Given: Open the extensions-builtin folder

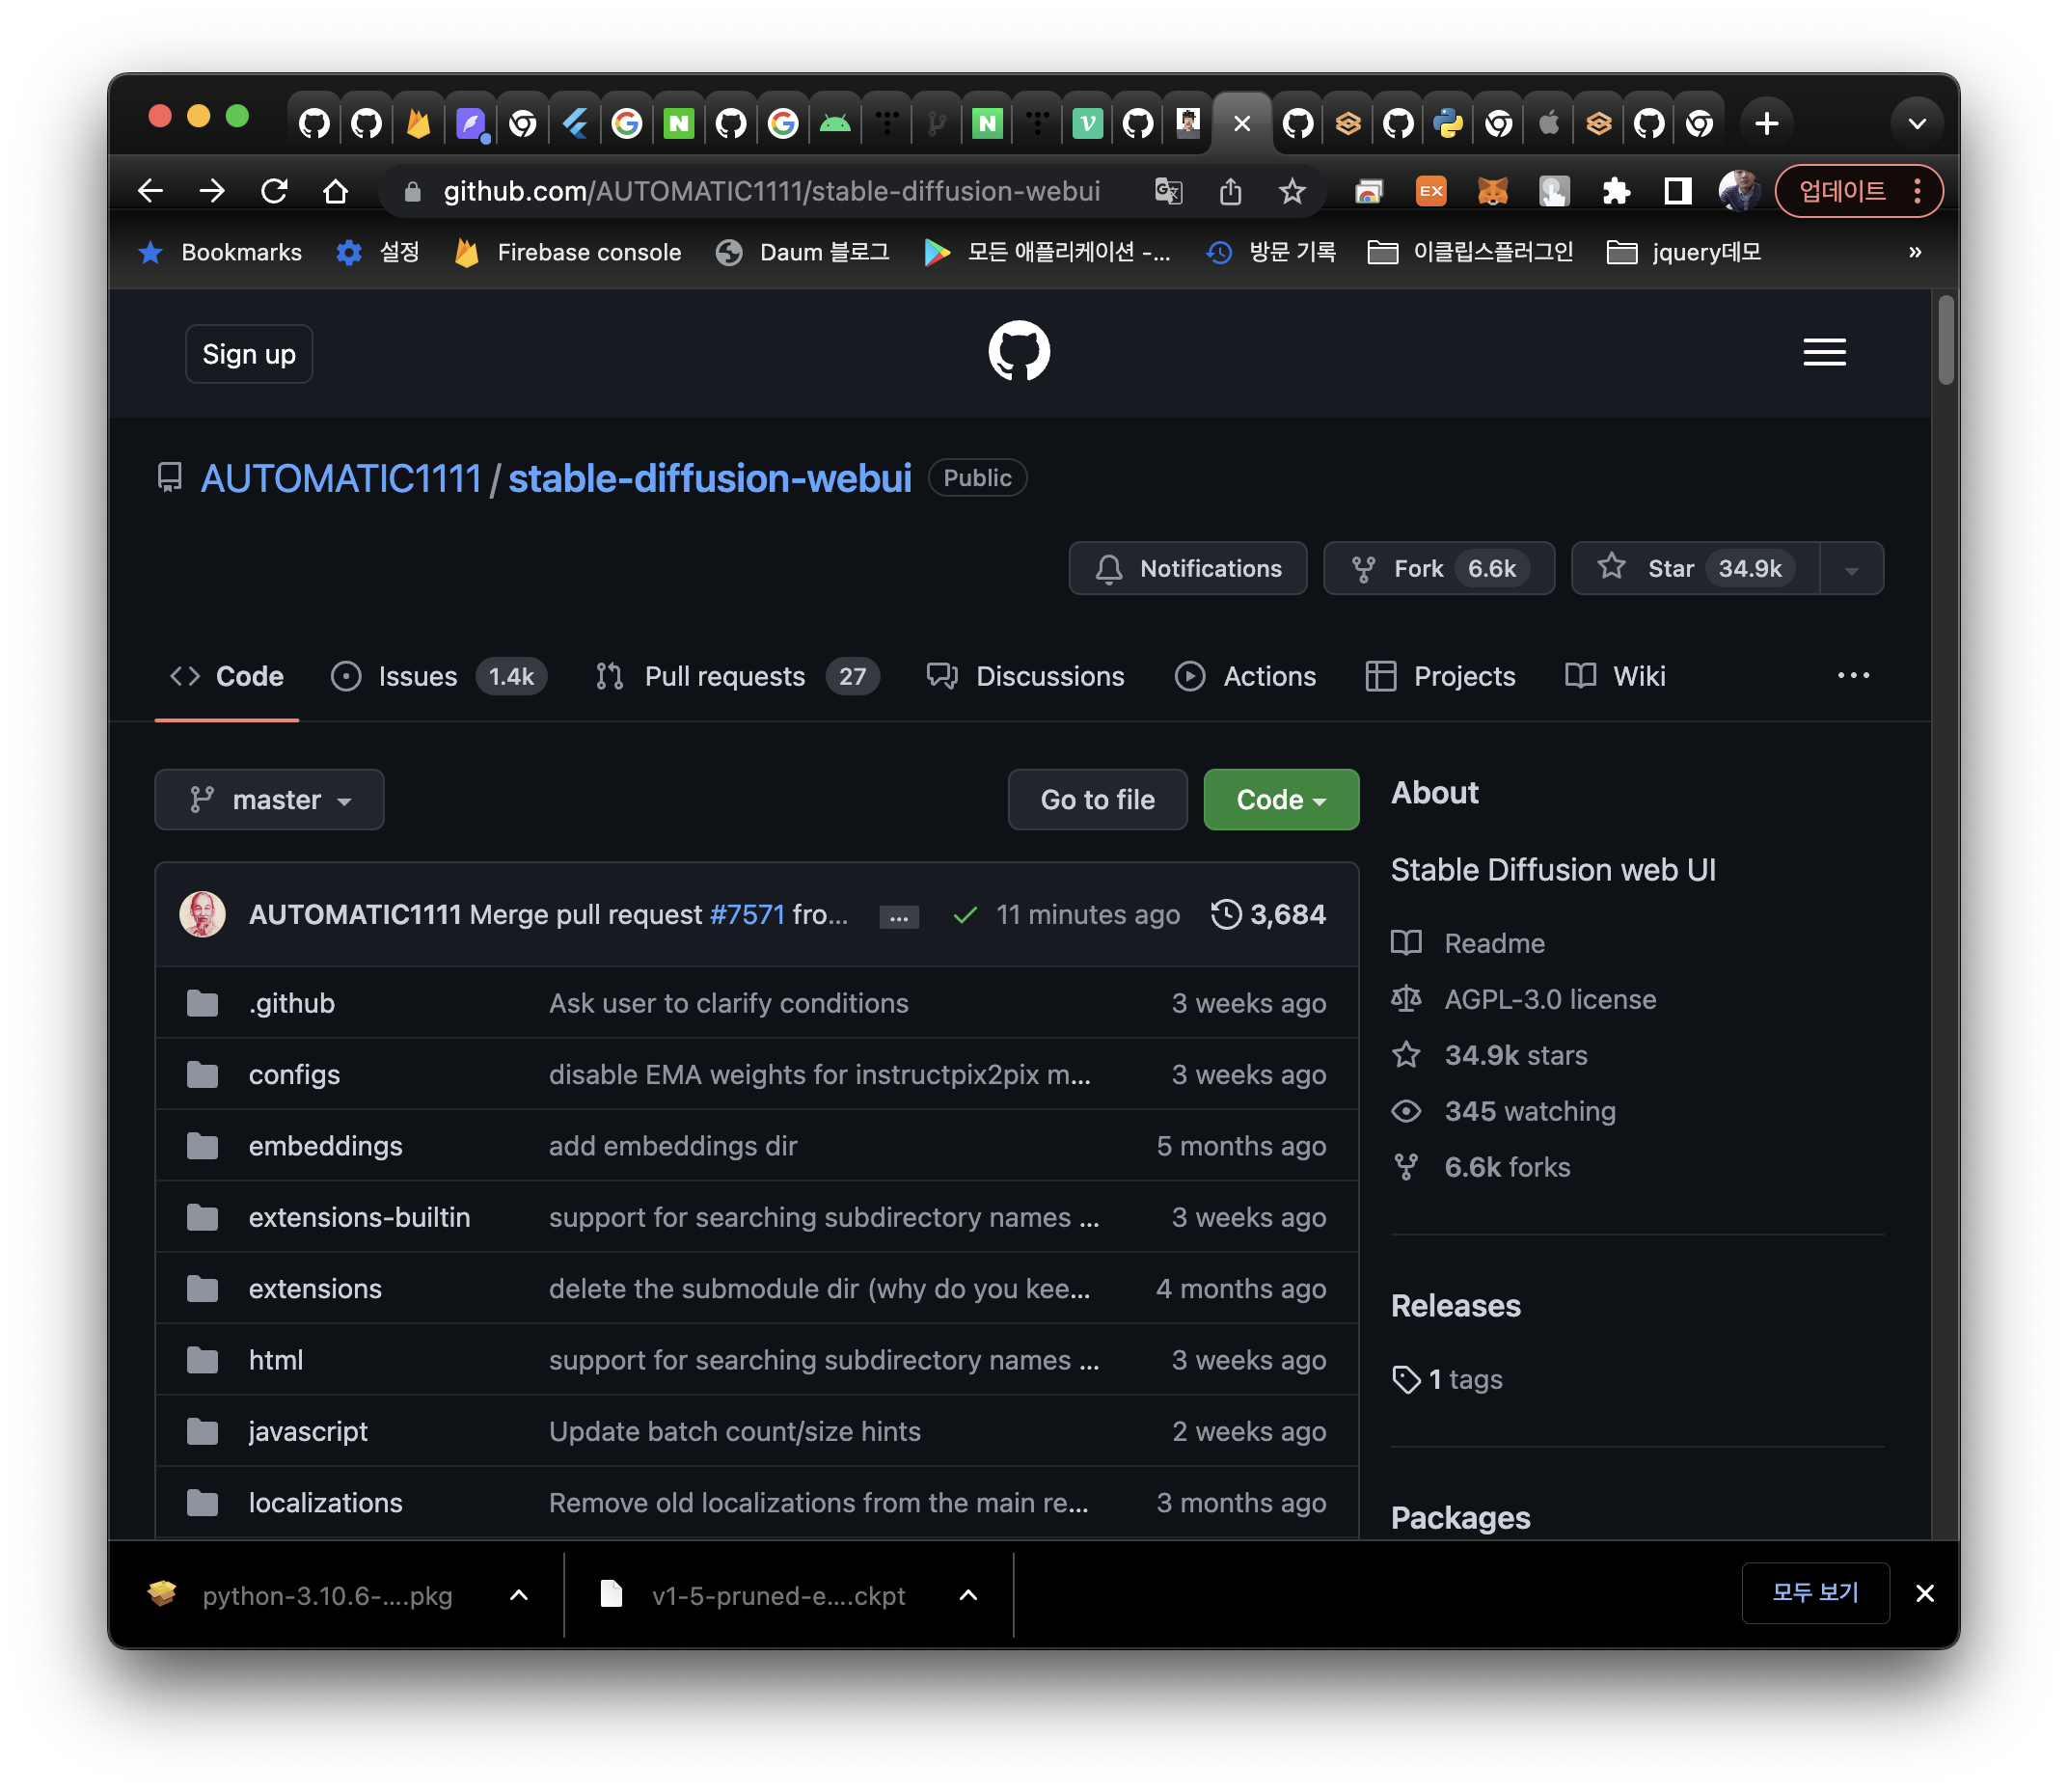Looking at the screenshot, I should pyautogui.click(x=359, y=1217).
